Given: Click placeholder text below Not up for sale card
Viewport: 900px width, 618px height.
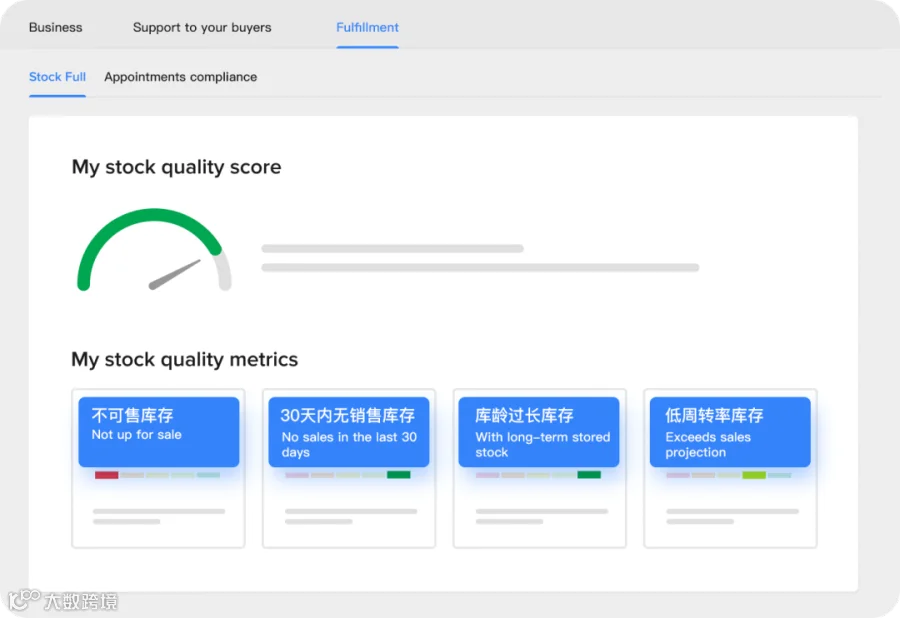Looking at the screenshot, I should point(159,516).
